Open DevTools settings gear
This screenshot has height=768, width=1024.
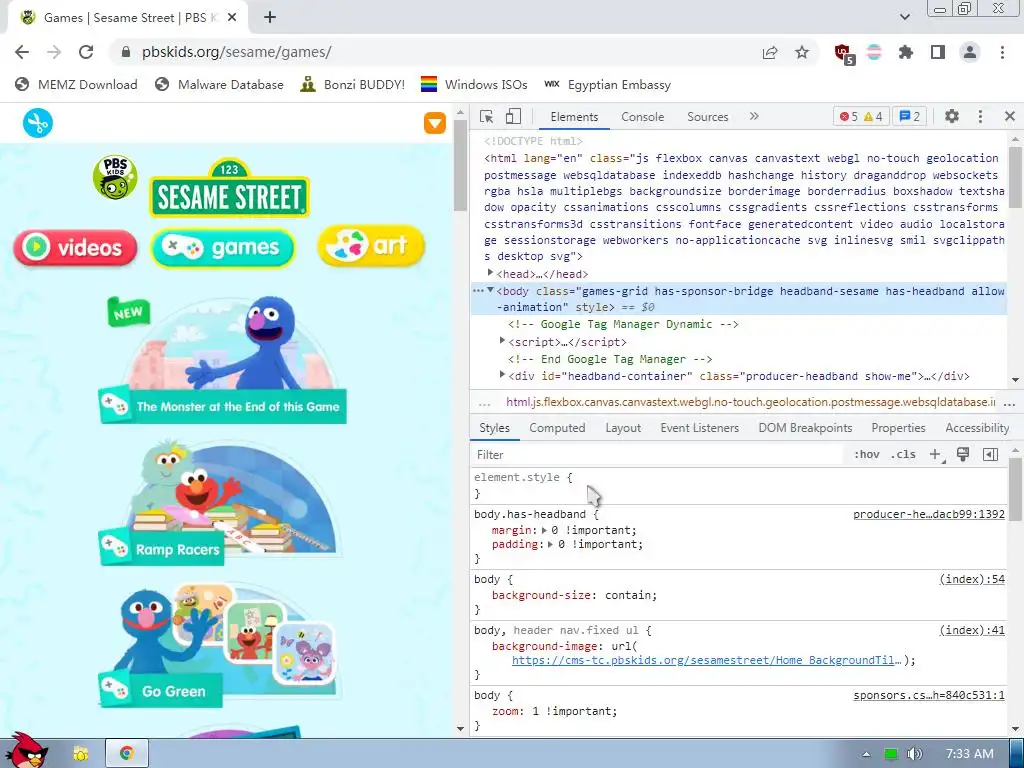pyautogui.click(x=952, y=116)
